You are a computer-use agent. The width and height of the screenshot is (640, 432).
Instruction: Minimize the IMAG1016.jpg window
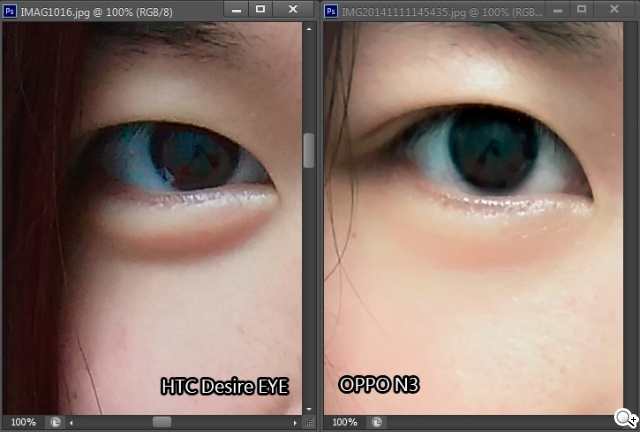pos(236,9)
